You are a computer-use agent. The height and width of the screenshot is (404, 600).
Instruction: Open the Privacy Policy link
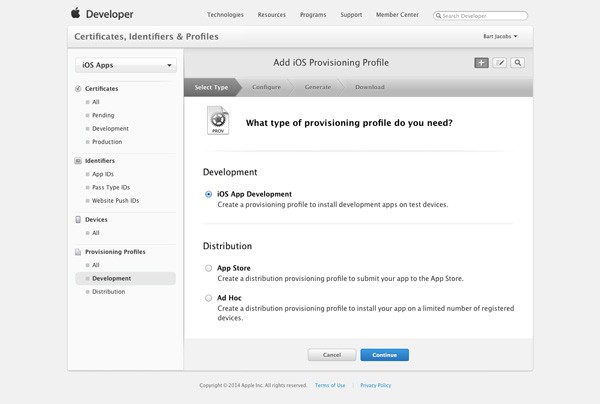coord(376,385)
